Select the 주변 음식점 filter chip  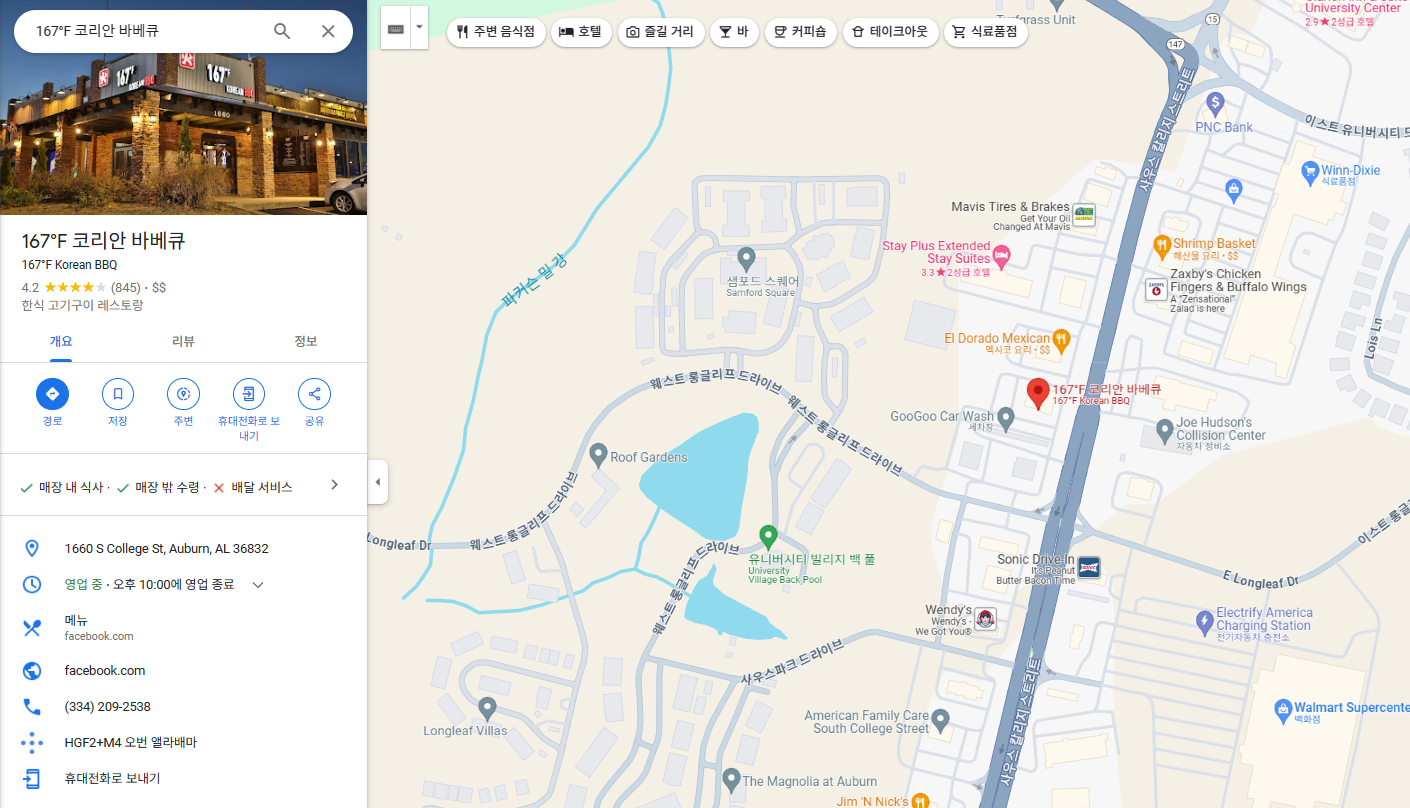(496, 32)
